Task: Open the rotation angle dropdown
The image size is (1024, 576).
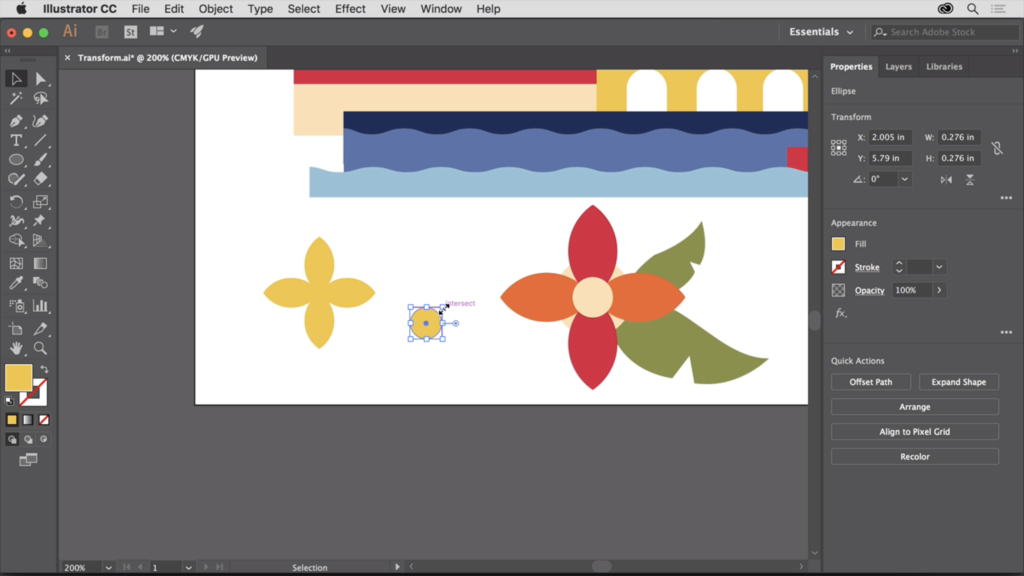Action: [x=904, y=180]
